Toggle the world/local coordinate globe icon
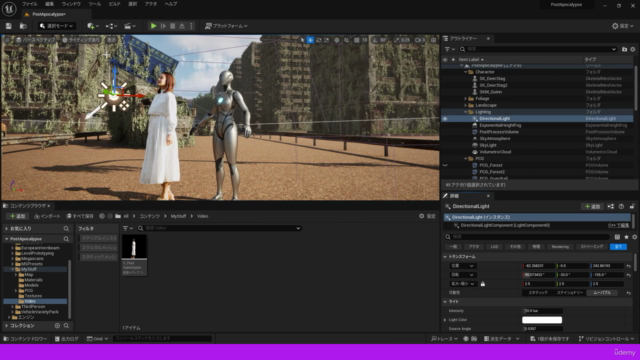640x360 pixels. point(337,40)
